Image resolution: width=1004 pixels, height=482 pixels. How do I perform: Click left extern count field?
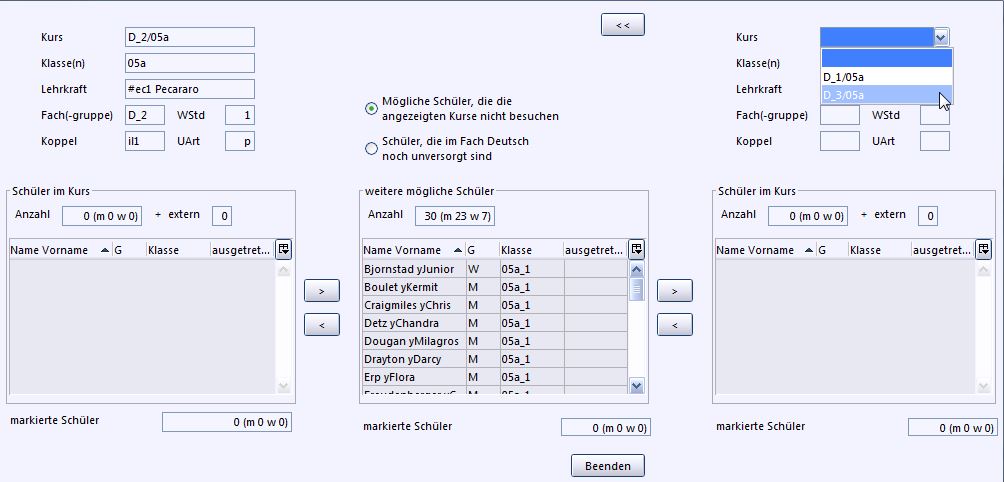(x=222, y=216)
